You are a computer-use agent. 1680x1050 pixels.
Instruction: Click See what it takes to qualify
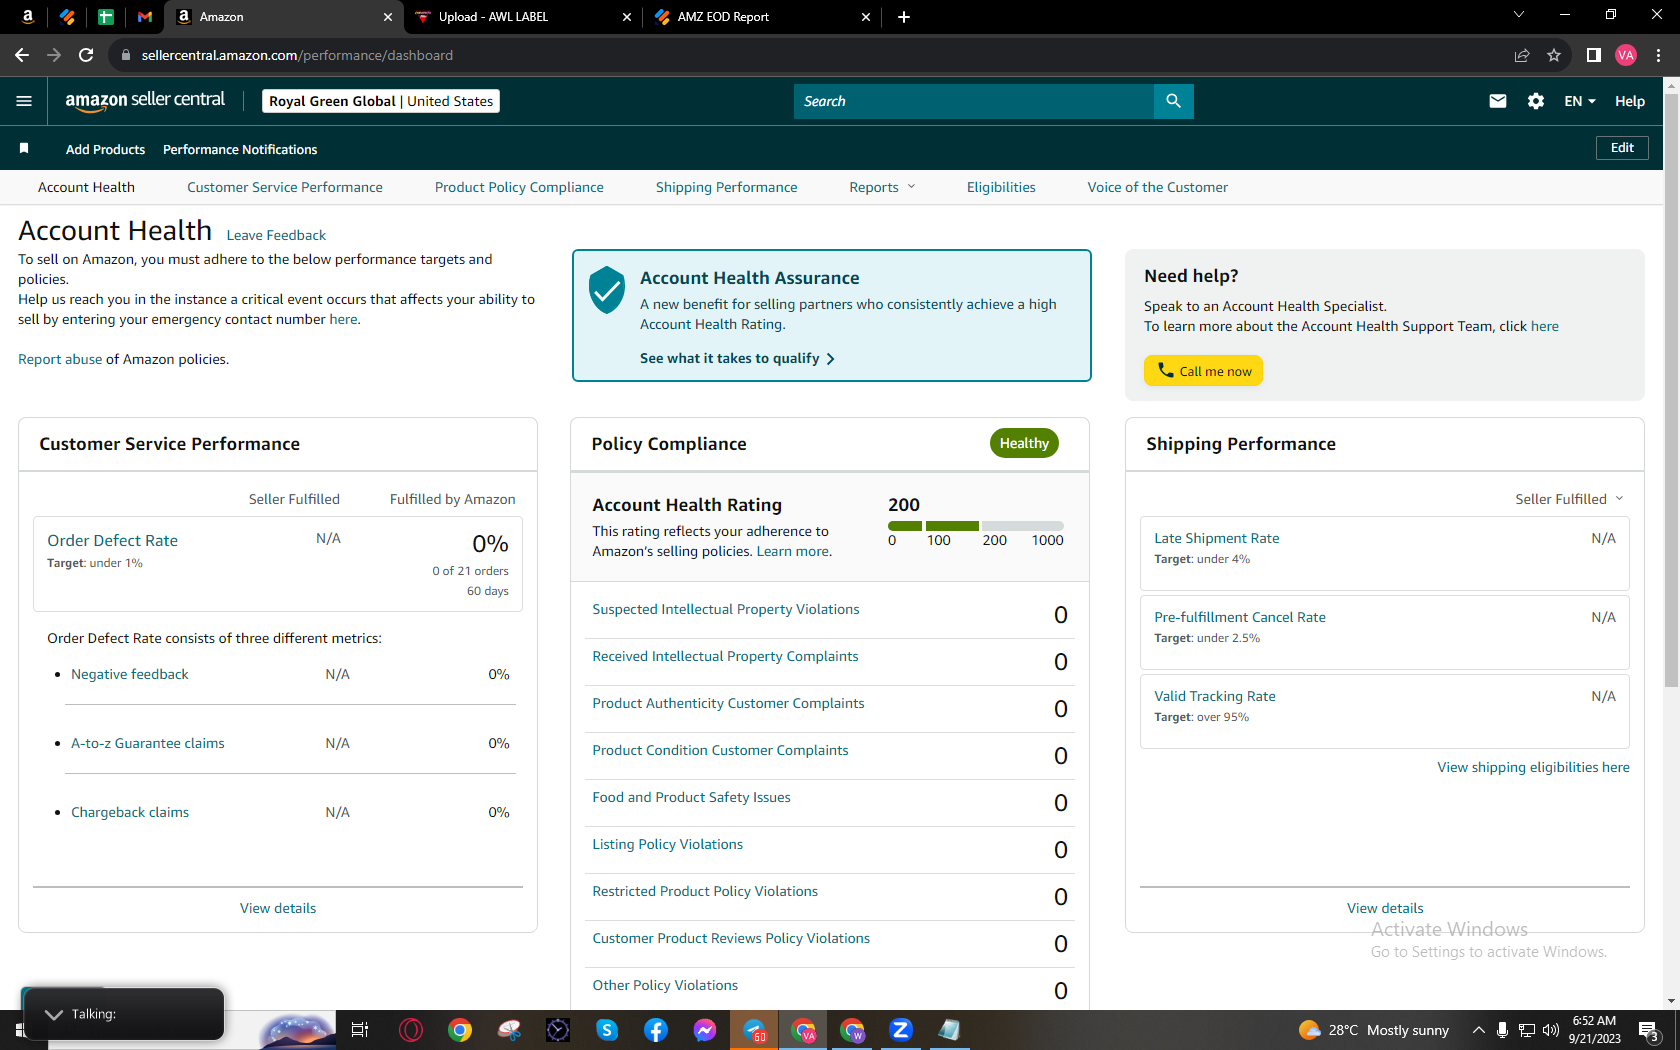[738, 358]
